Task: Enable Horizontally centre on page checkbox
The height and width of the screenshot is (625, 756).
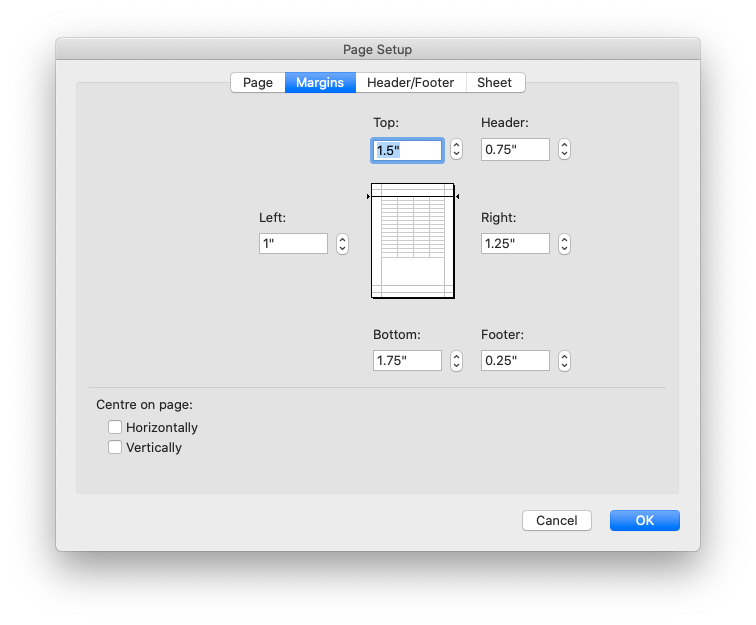Action: (115, 427)
